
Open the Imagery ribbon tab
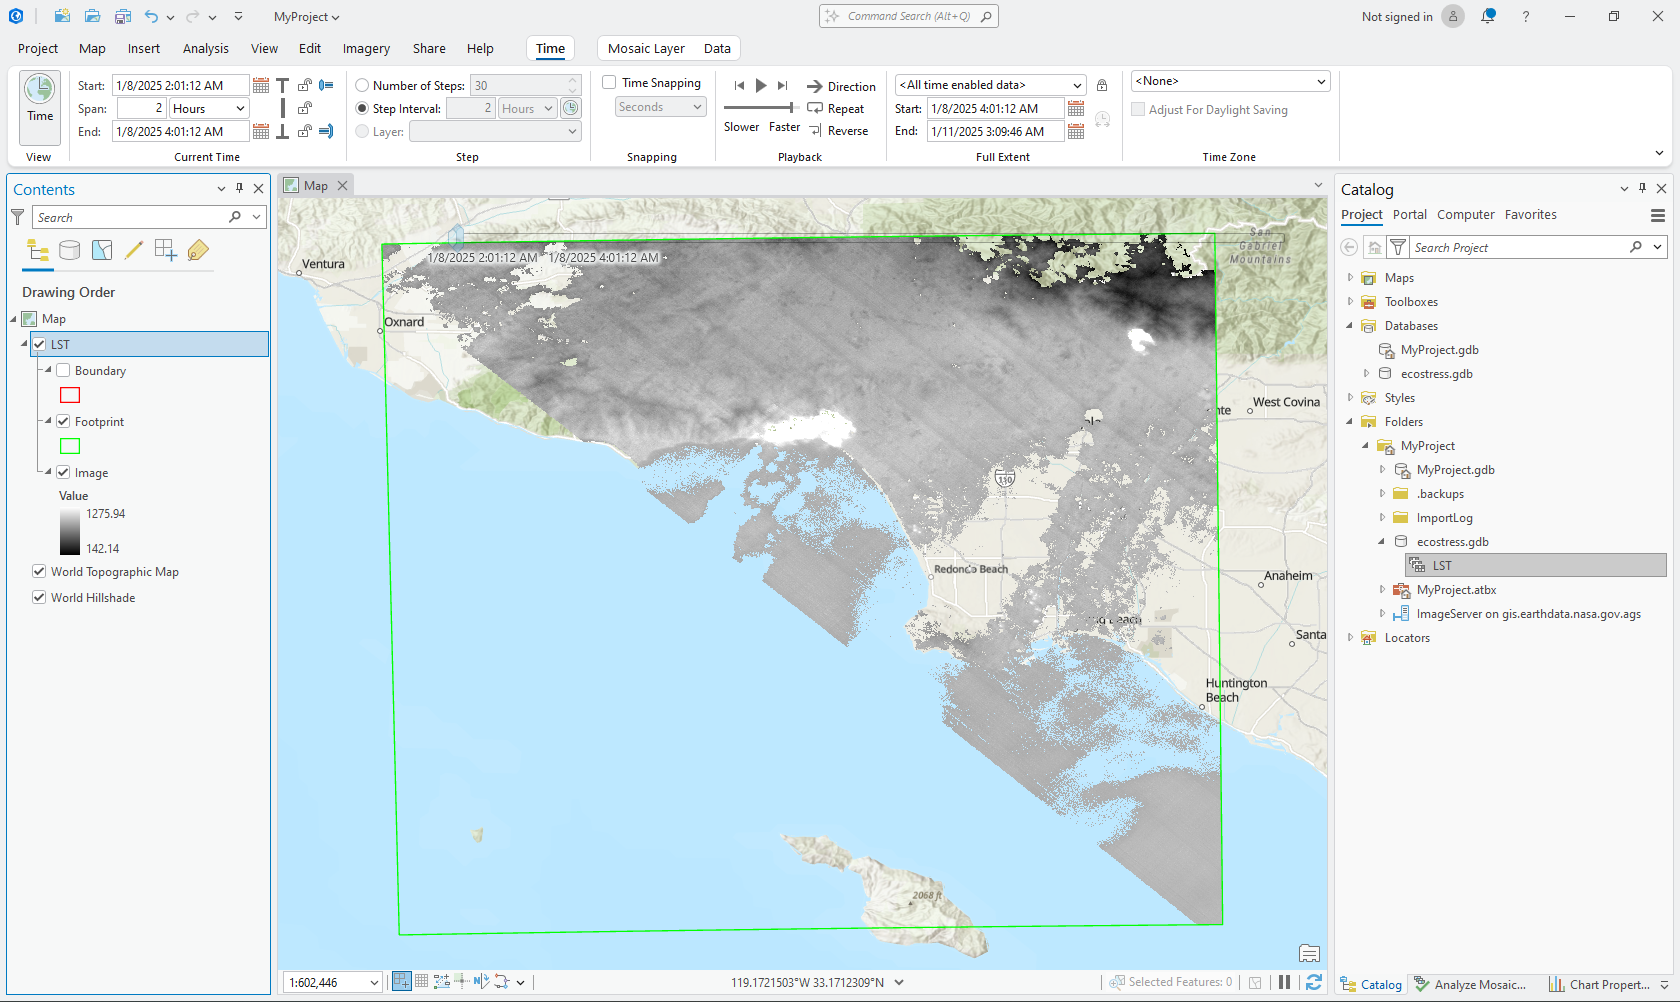coord(366,49)
